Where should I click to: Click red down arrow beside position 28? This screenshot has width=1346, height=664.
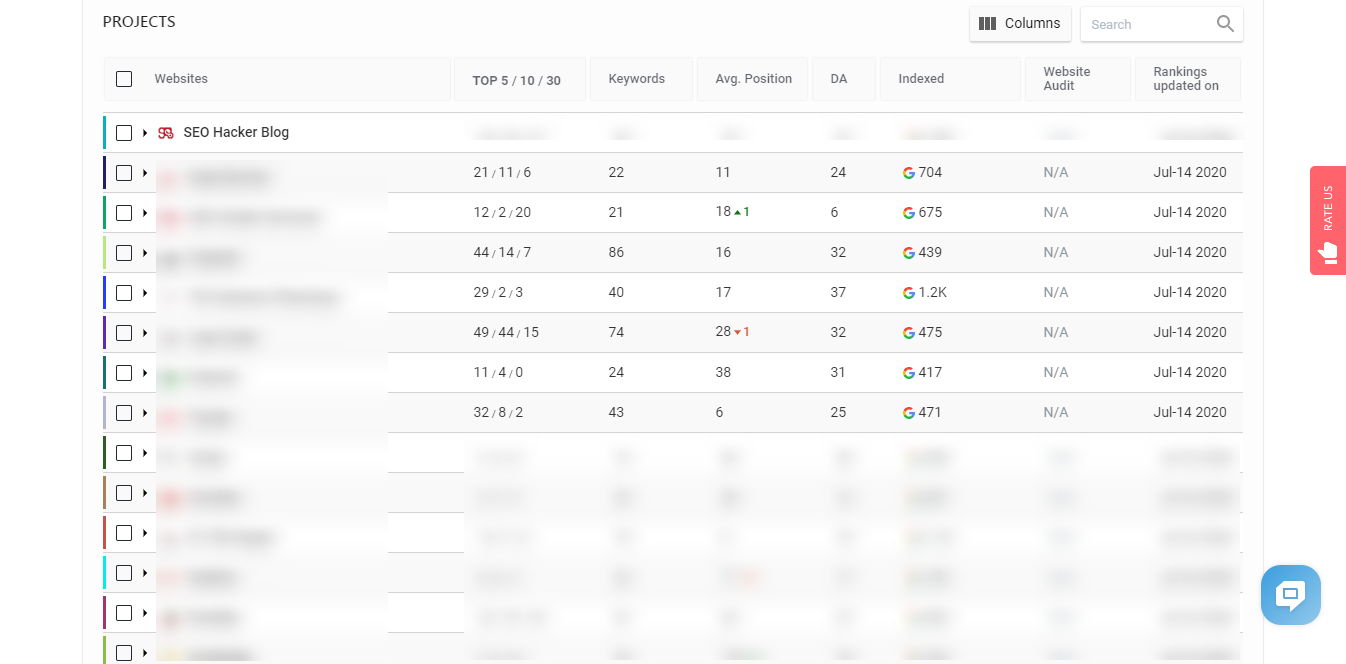coord(737,333)
